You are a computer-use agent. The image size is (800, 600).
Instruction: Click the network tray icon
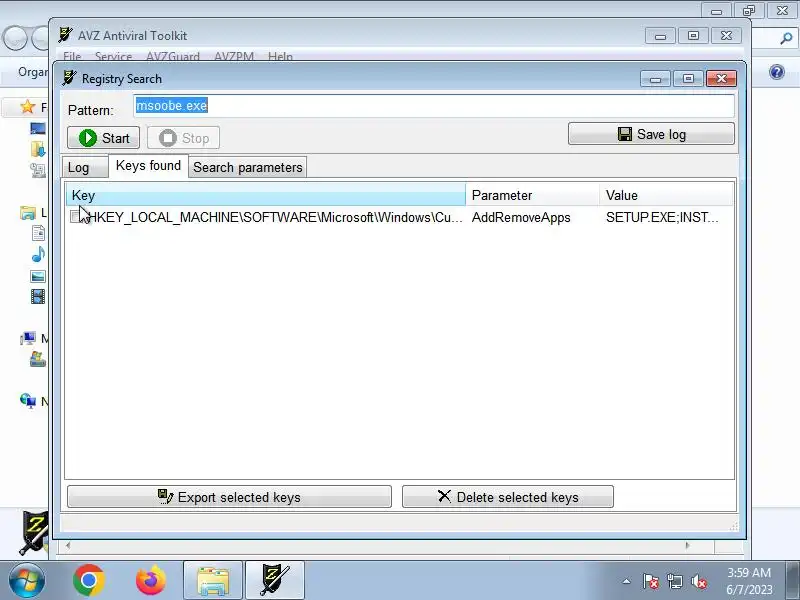[x=674, y=581]
